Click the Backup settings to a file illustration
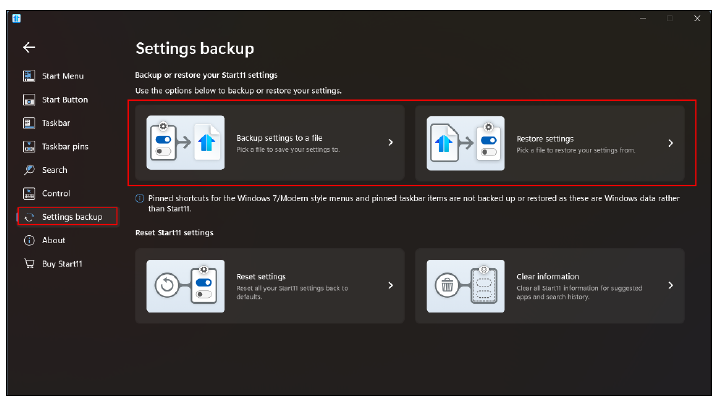This screenshot has width=717, height=404. 185,143
